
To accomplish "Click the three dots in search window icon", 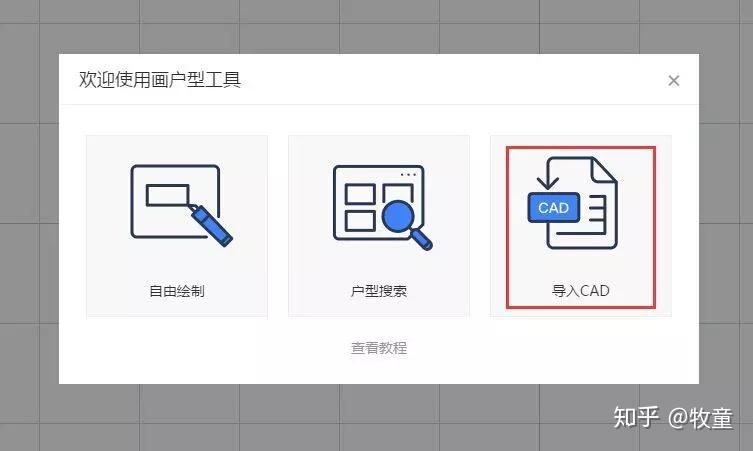I will click(x=408, y=175).
